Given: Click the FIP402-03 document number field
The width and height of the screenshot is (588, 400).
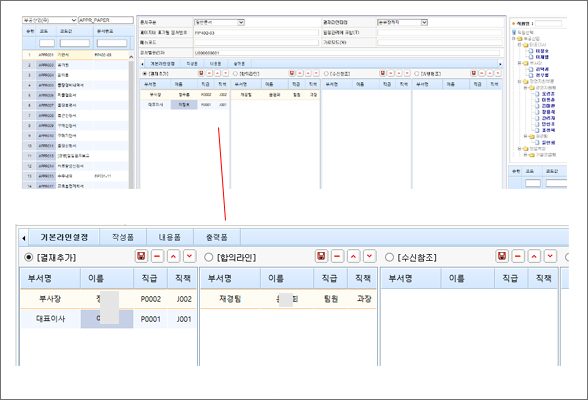Looking at the screenshot, I should point(256,33).
